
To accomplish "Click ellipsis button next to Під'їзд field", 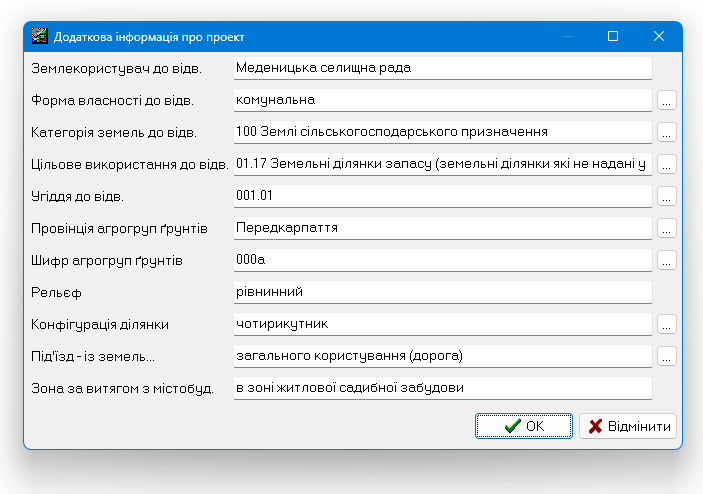I will coord(667,356).
